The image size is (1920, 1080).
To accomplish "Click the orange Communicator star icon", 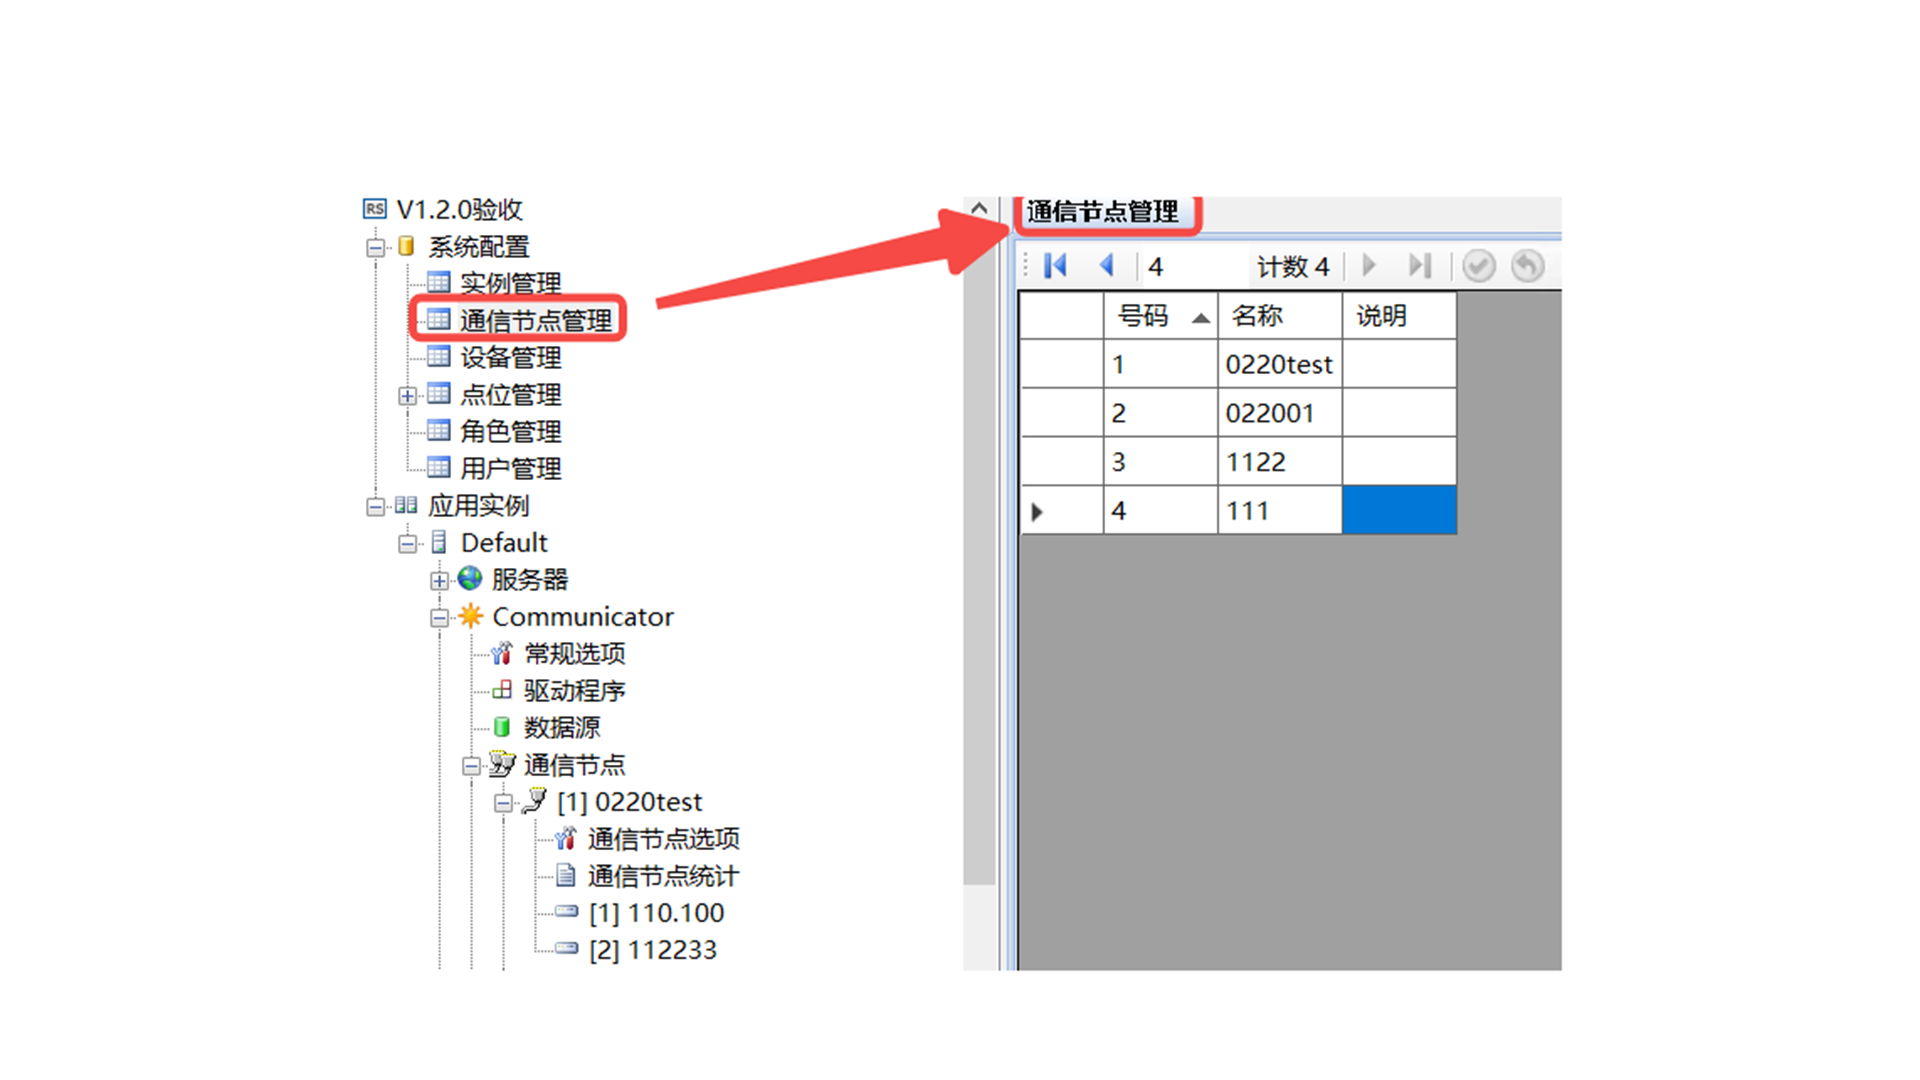I will point(470,616).
